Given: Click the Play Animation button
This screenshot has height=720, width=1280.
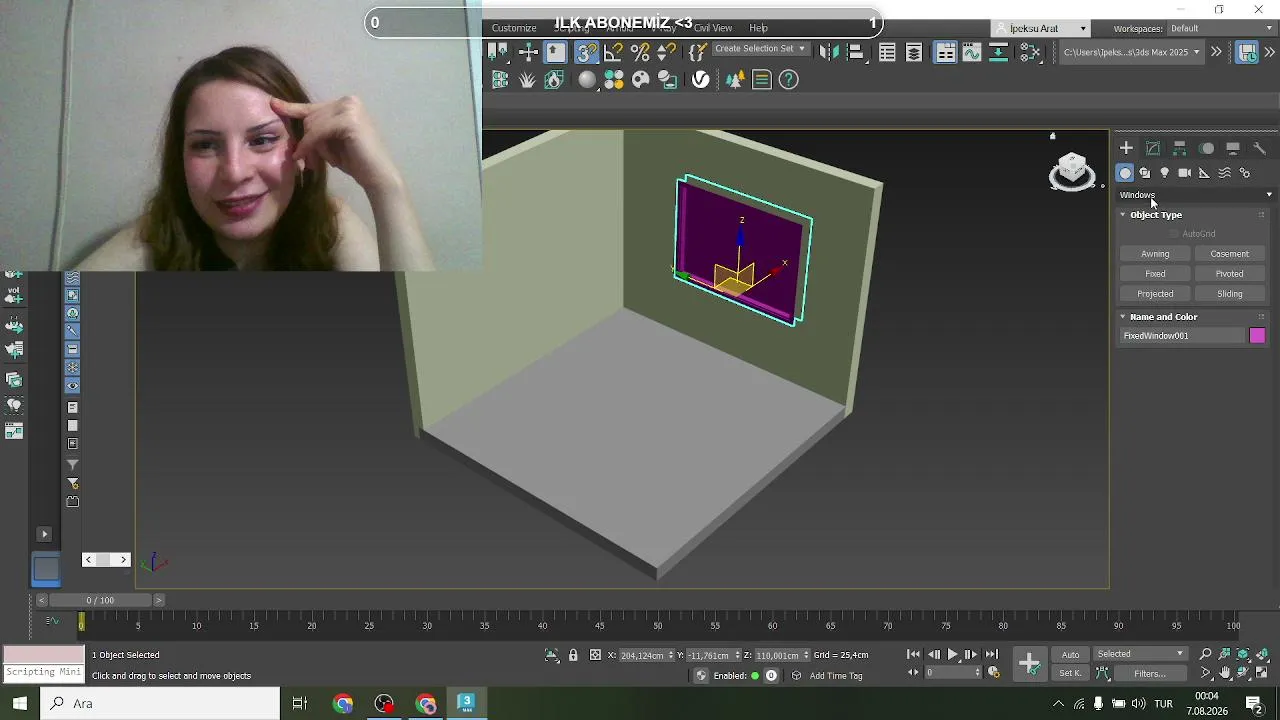Looking at the screenshot, I should [x=952, y=655].
